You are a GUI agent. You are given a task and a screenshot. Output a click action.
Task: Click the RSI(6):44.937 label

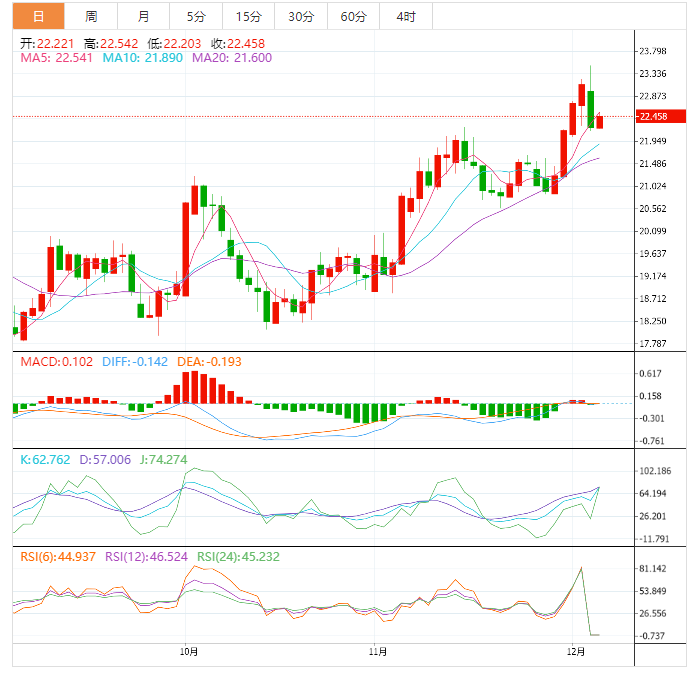(x=58, y=557)
